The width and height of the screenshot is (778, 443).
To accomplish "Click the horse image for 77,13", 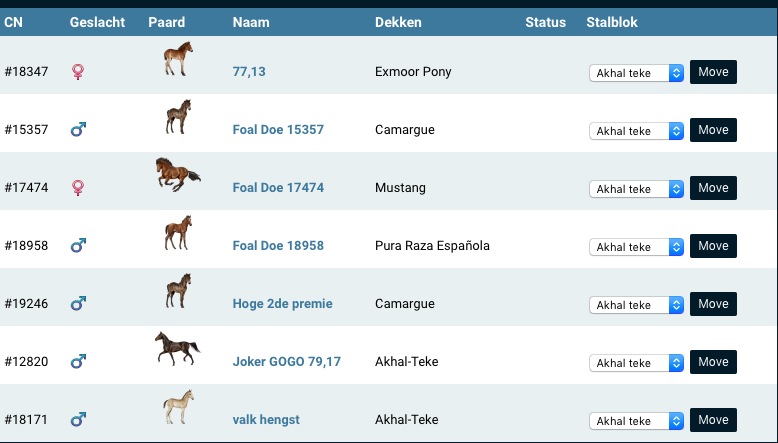I will tap(178, 60).
